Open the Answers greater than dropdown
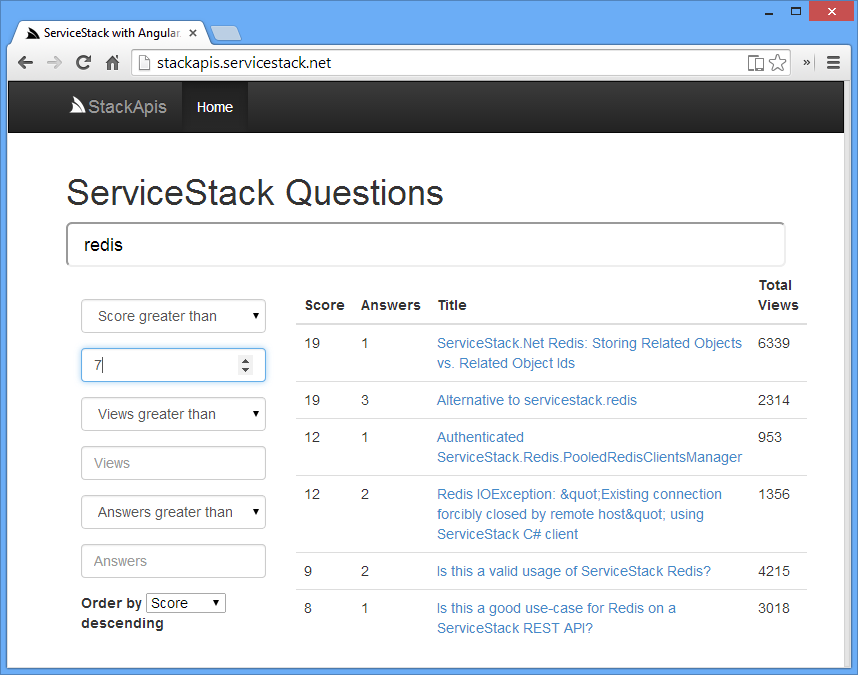This screenshot has width=858, height=675. click(173, 512)
